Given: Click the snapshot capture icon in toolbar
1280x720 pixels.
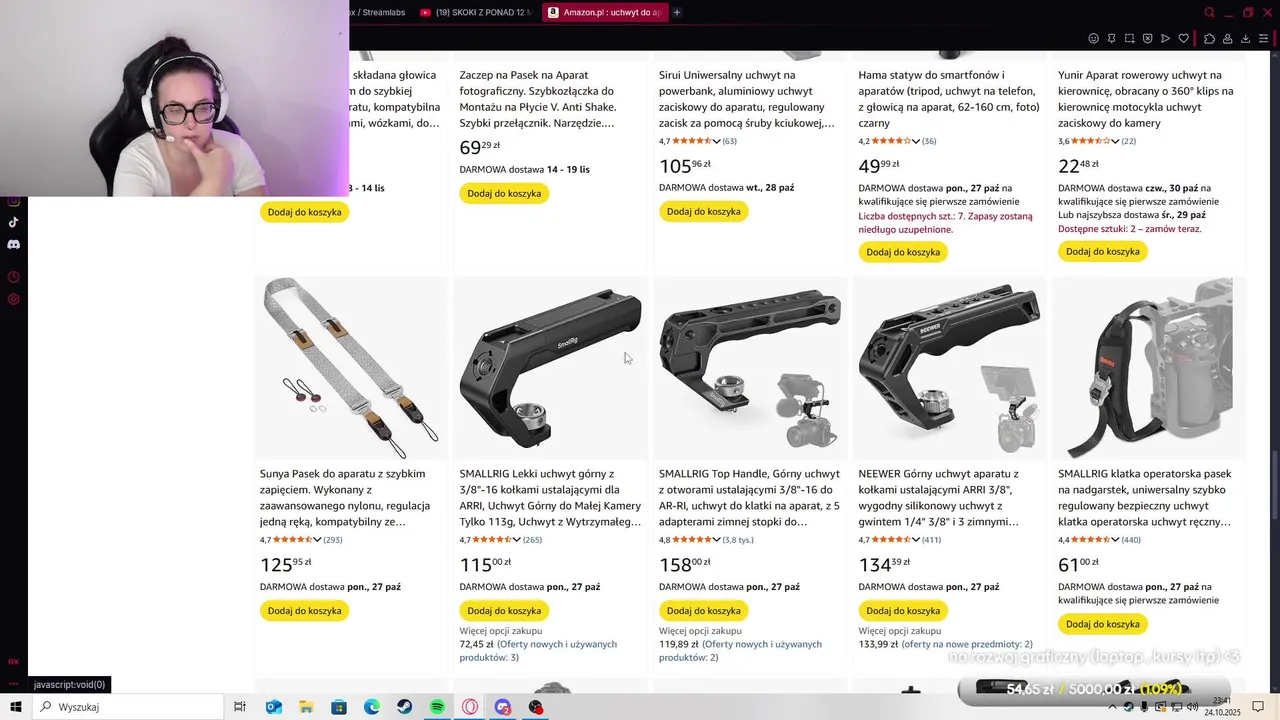Looking at the screenshot, I should 1129,39.
